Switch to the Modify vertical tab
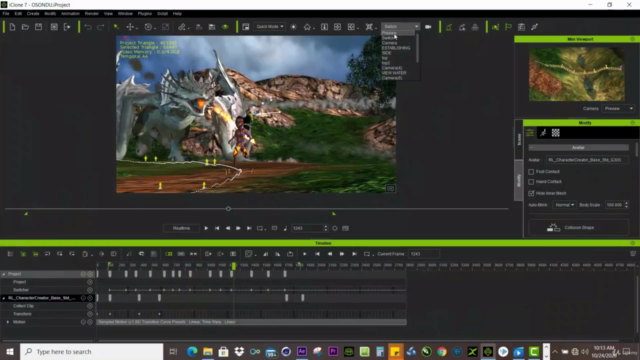 [x=519, y=180]
